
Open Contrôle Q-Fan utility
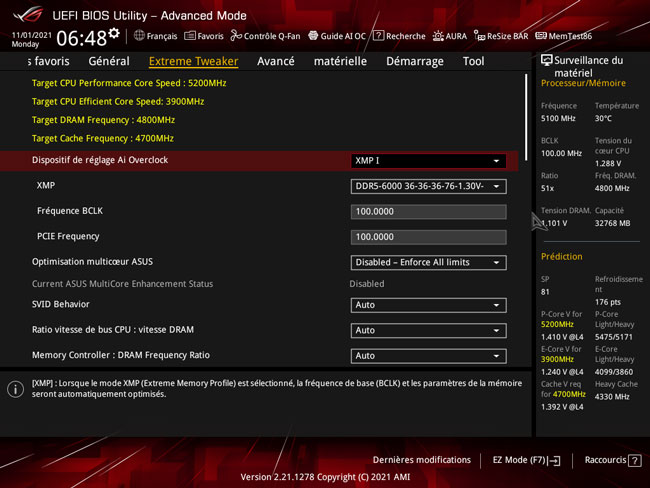coord(265,36)
